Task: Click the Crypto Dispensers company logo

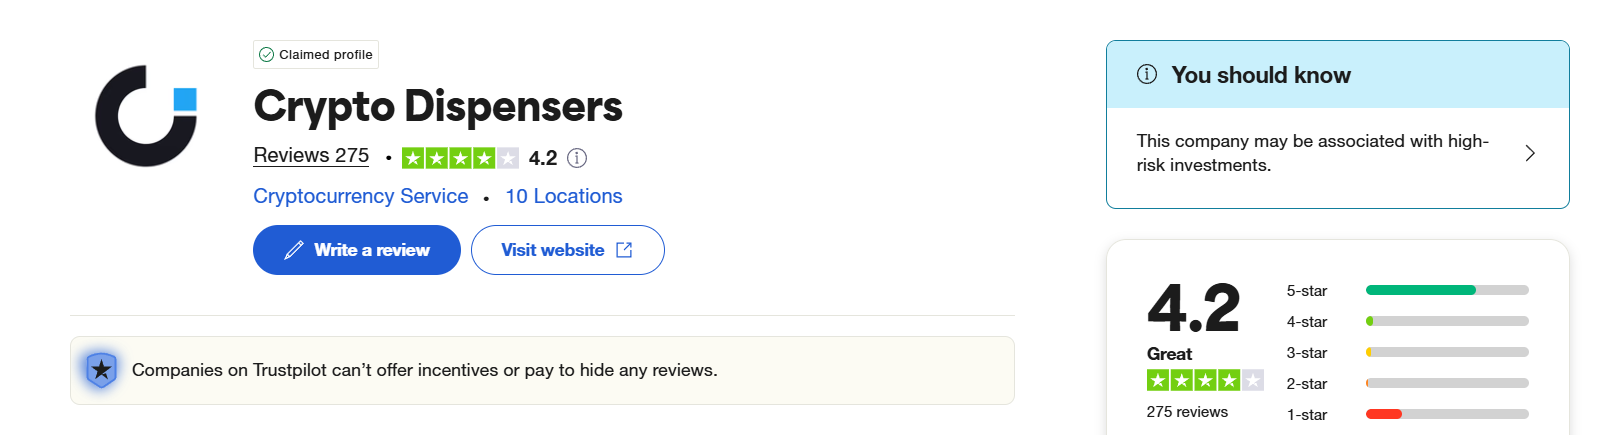Action: pyautogui.click(x=146, y=116)
